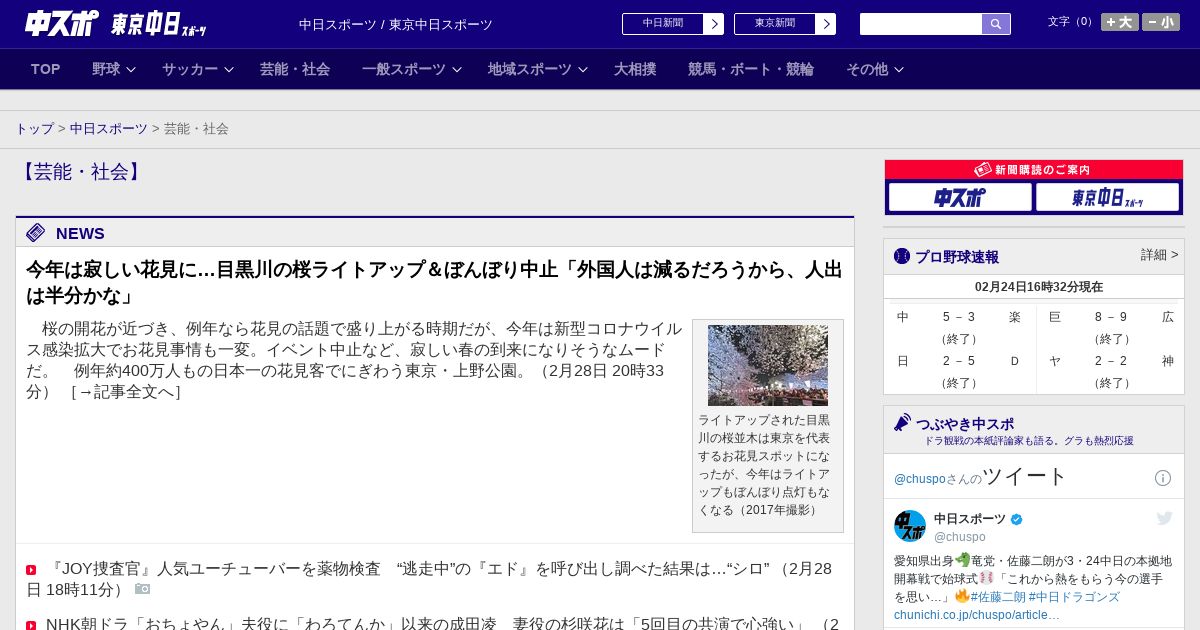Click the 中スポ subscription banner button
Viewport: 1200px width, 630px height.
pyautogui.click(x=960, y=198)
